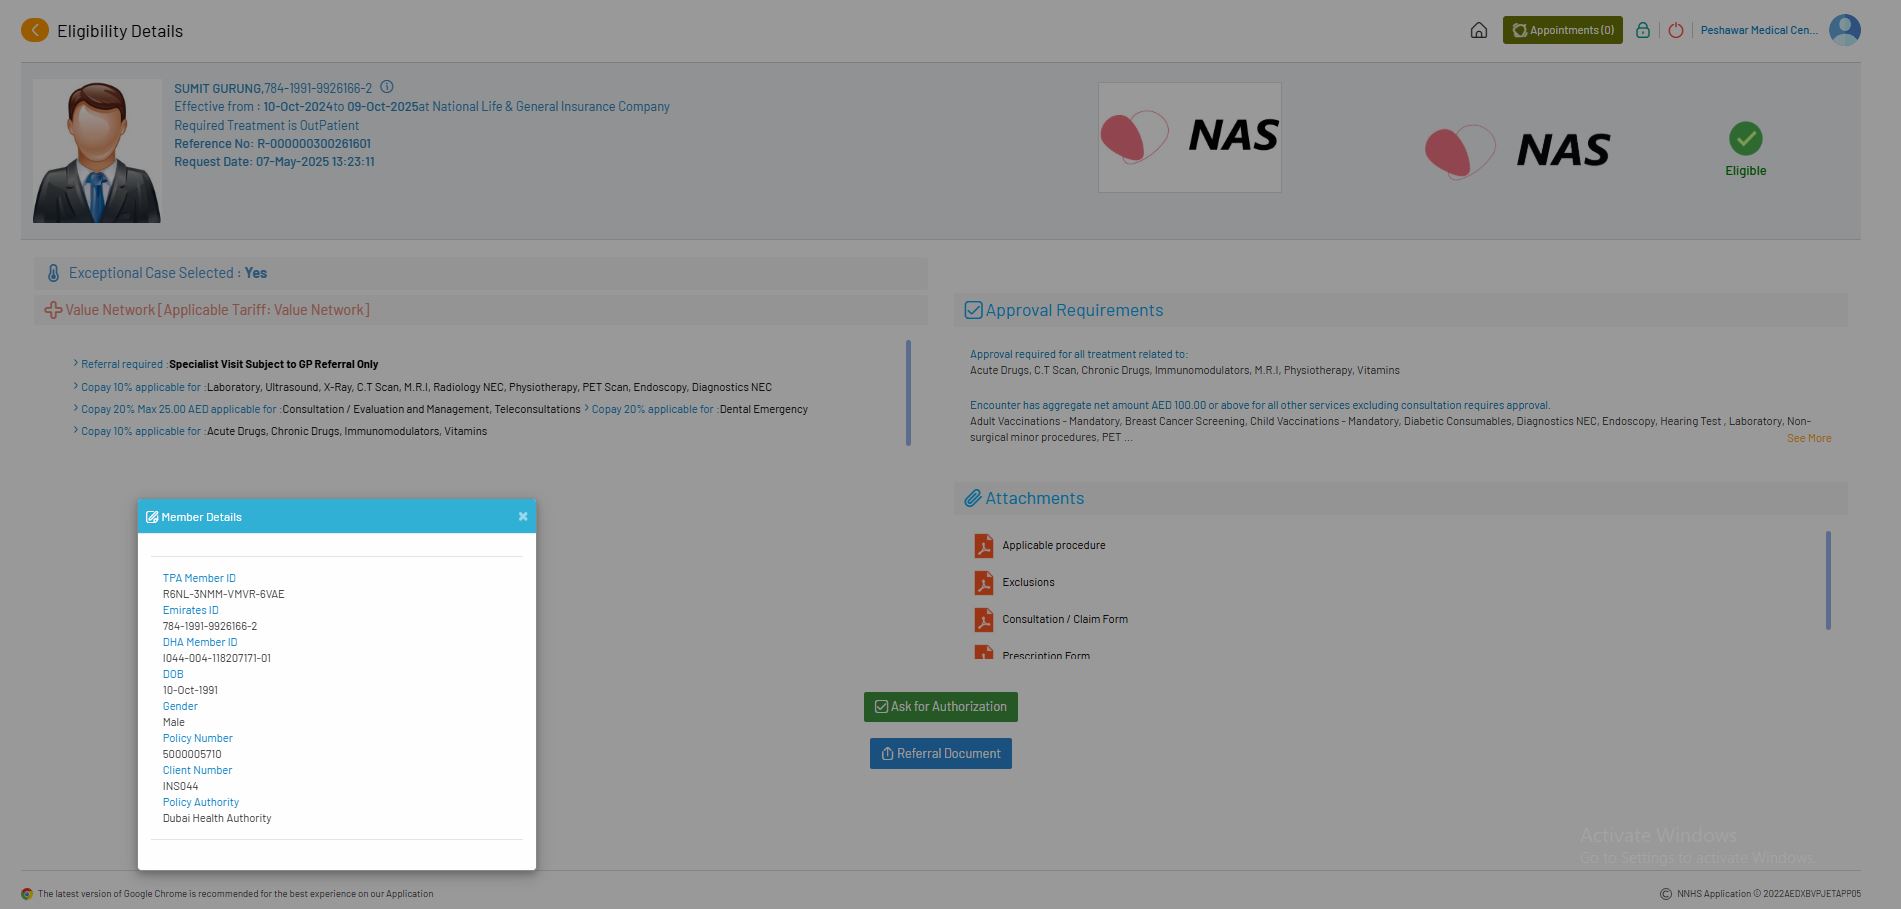Open Appointments (0) button

[1562, 30]
